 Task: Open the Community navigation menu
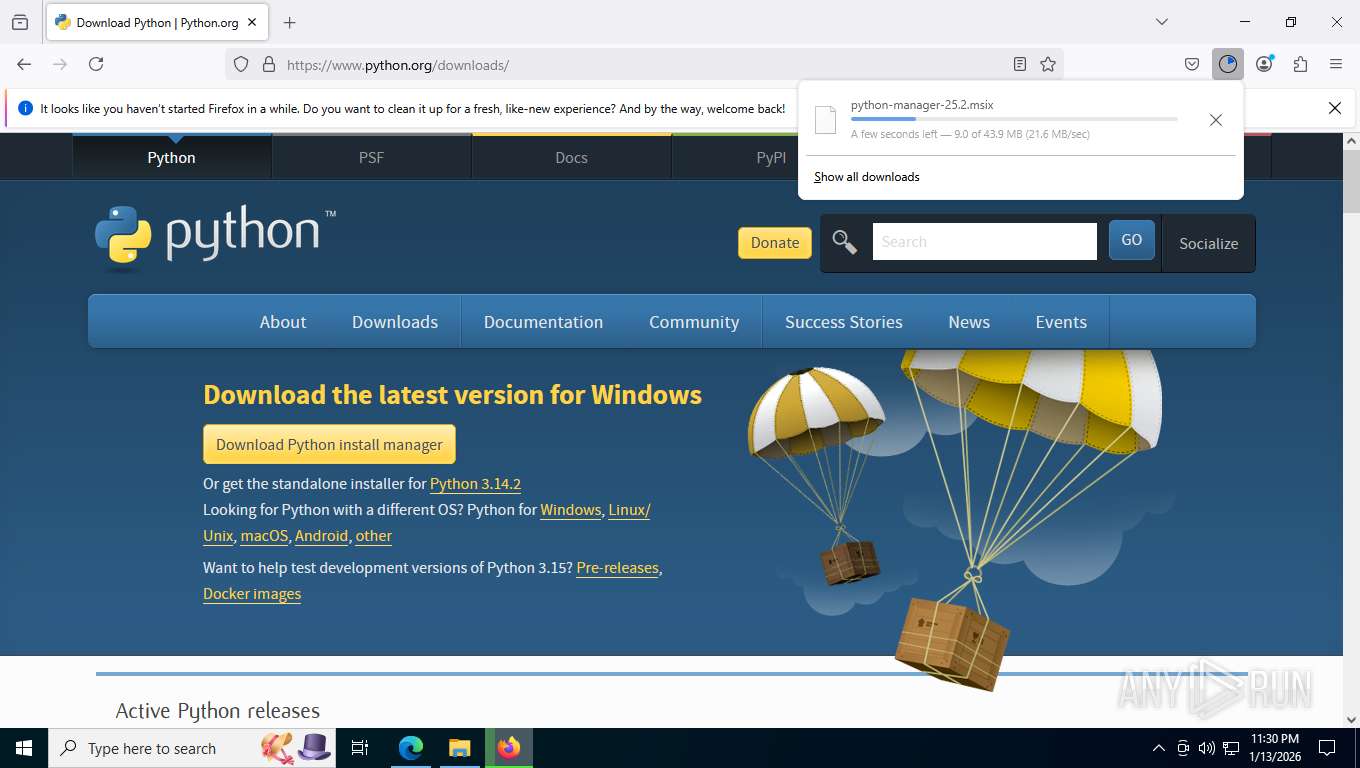point(694,322)
